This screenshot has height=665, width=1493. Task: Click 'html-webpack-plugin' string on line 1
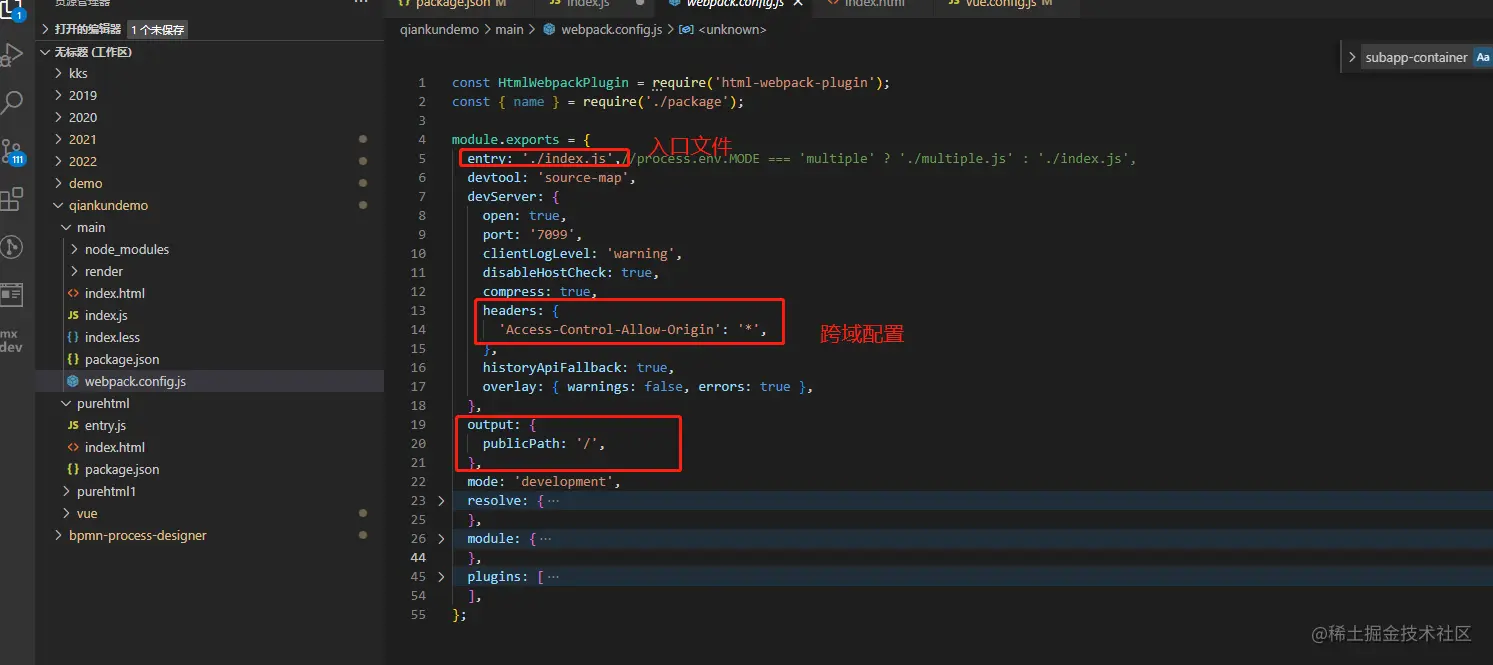point(797,83)
